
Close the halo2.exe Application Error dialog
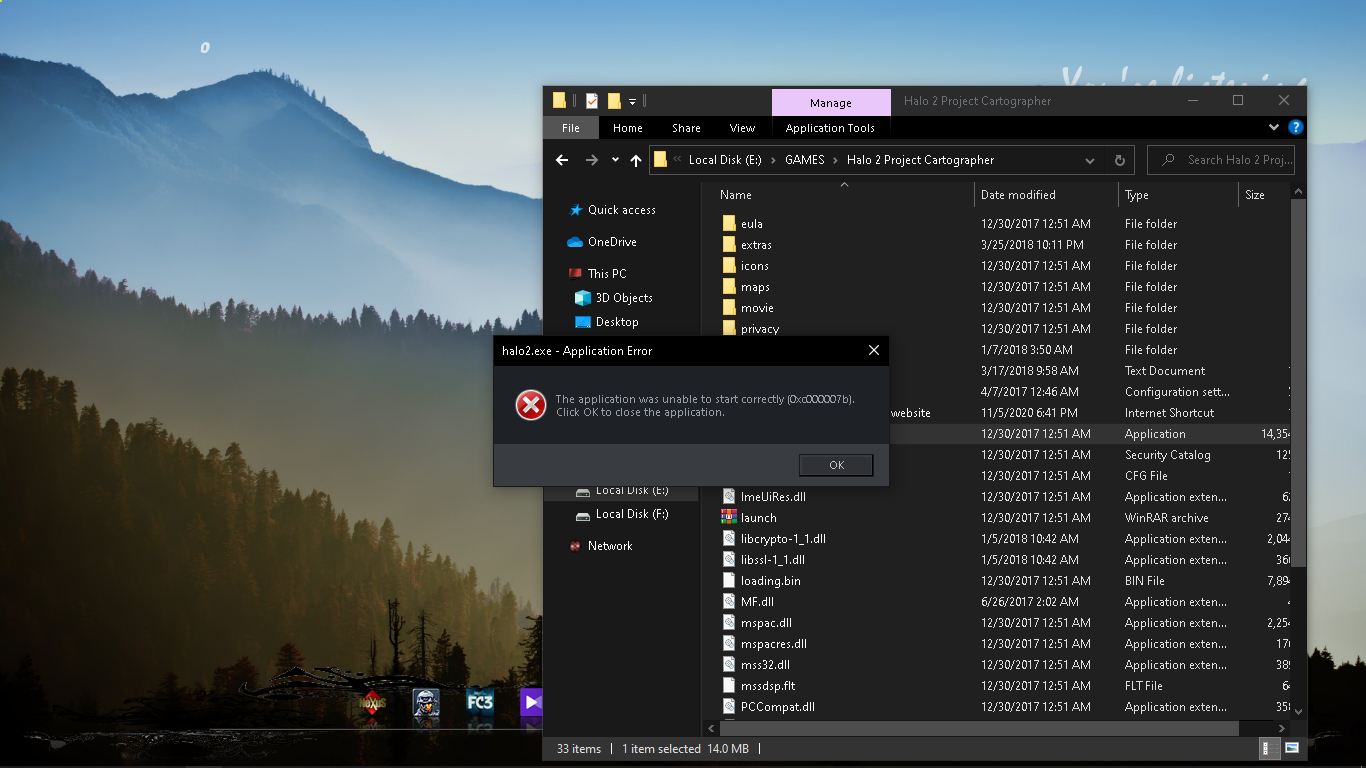pyautogui.click(x=874, y=351)
